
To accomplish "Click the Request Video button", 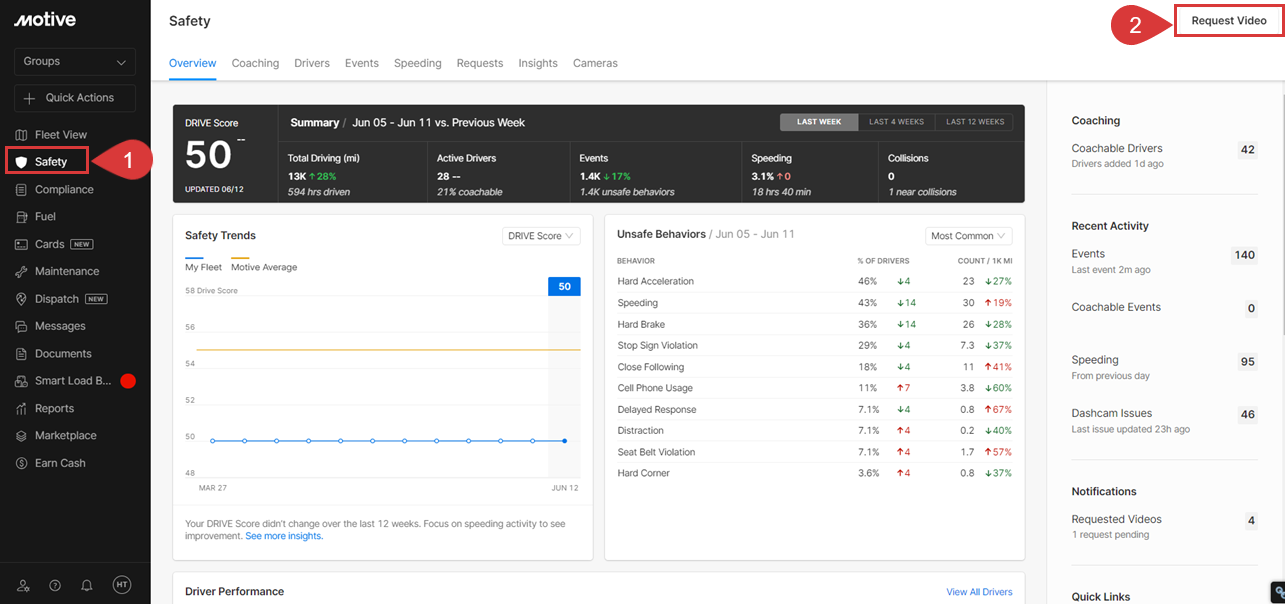I will pyautogui.click(x=1228, y=21).
